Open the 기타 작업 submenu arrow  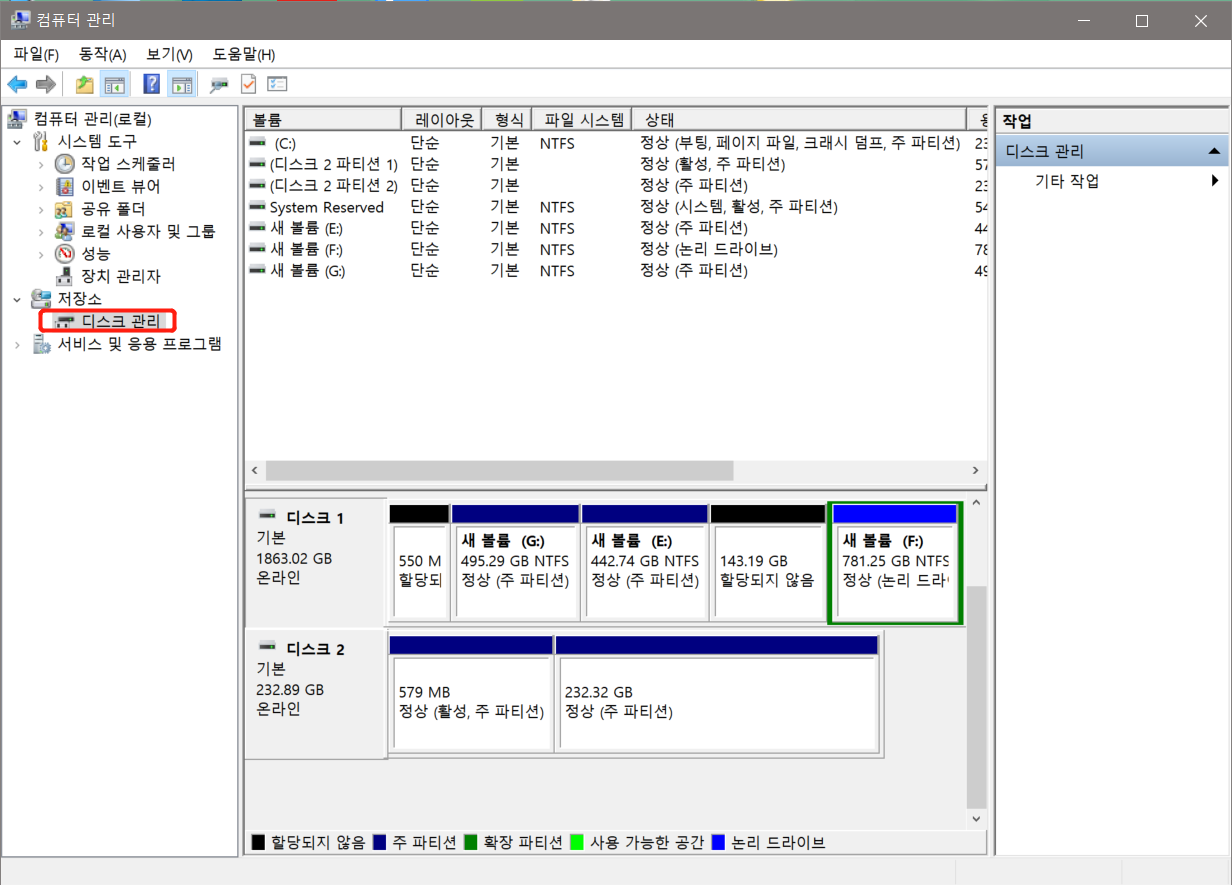click(1215, 180)
